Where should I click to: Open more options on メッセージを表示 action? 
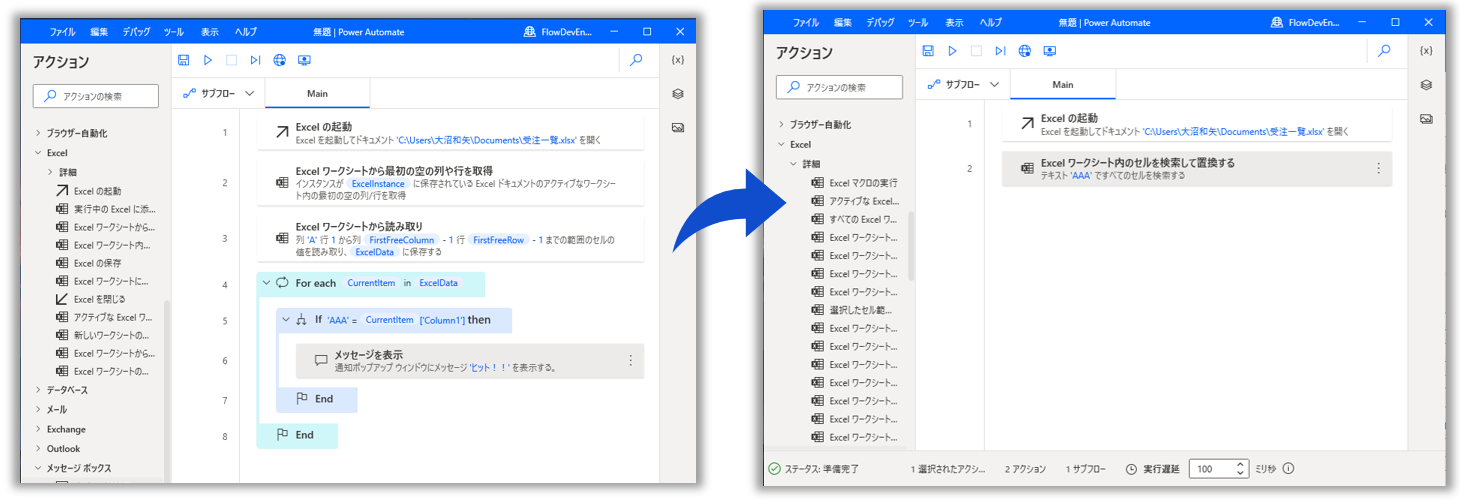click(630, 361)
